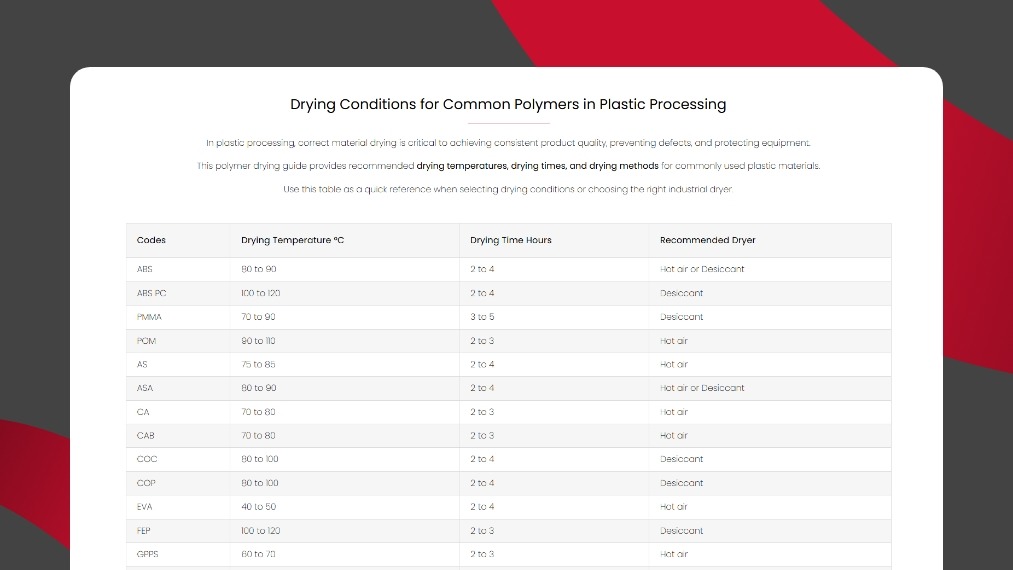This screenshot has height=570, width=1013.
Task: Select the ABS PC code cell
Action: click(x=151, y=293)
